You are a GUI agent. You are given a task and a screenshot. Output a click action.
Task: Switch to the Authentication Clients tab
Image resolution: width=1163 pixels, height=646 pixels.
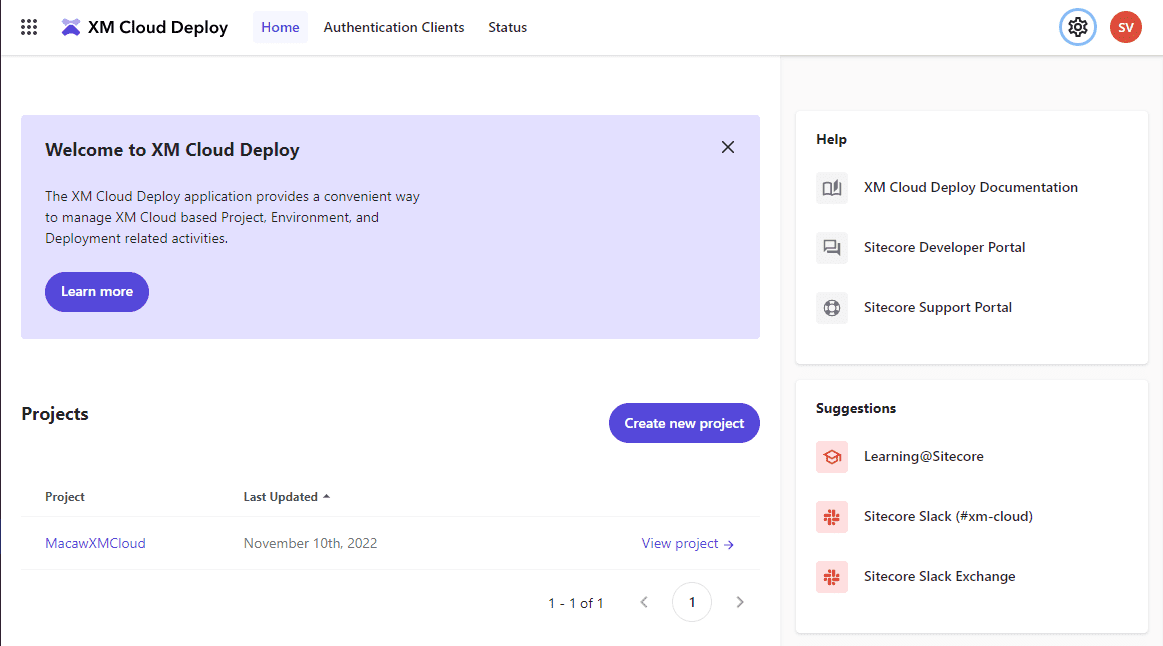coord(393,27)
